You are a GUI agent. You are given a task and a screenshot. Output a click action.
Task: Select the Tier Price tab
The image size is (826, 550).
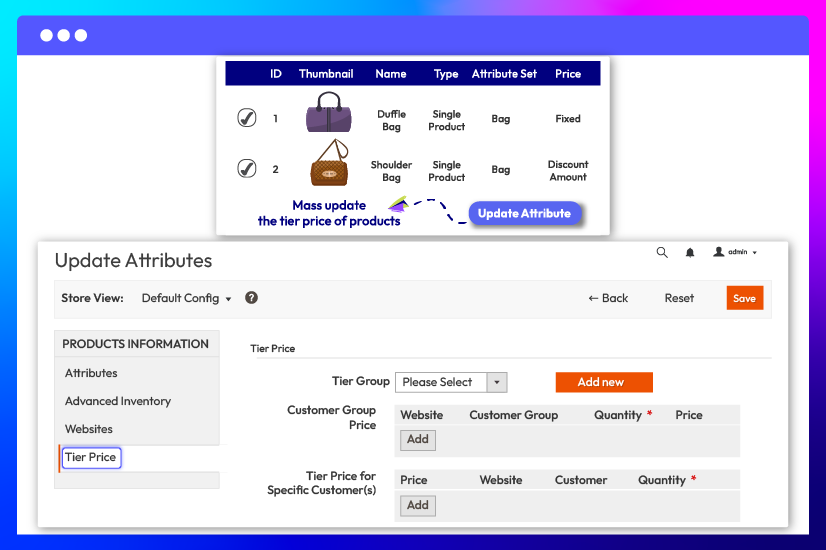[x=91, y=457]
